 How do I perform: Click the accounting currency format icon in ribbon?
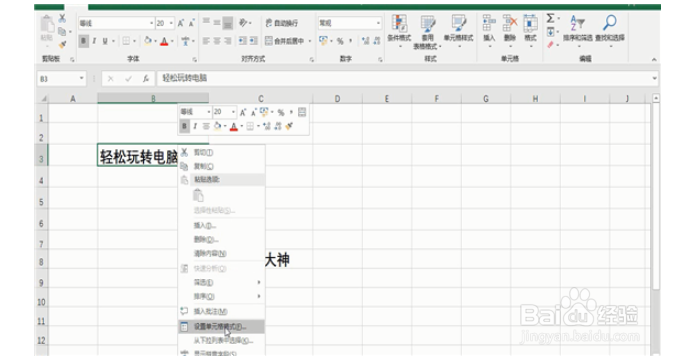point(323,41)
